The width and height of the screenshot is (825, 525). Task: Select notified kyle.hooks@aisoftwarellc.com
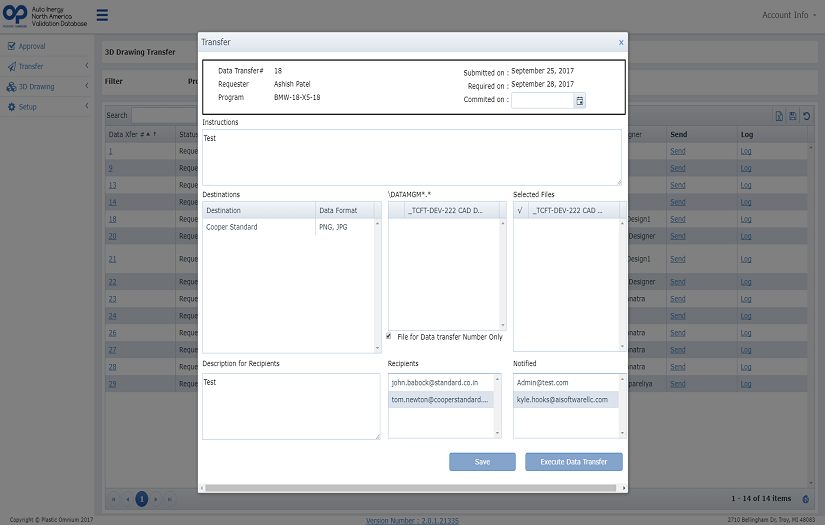click(x=566, y=399)
